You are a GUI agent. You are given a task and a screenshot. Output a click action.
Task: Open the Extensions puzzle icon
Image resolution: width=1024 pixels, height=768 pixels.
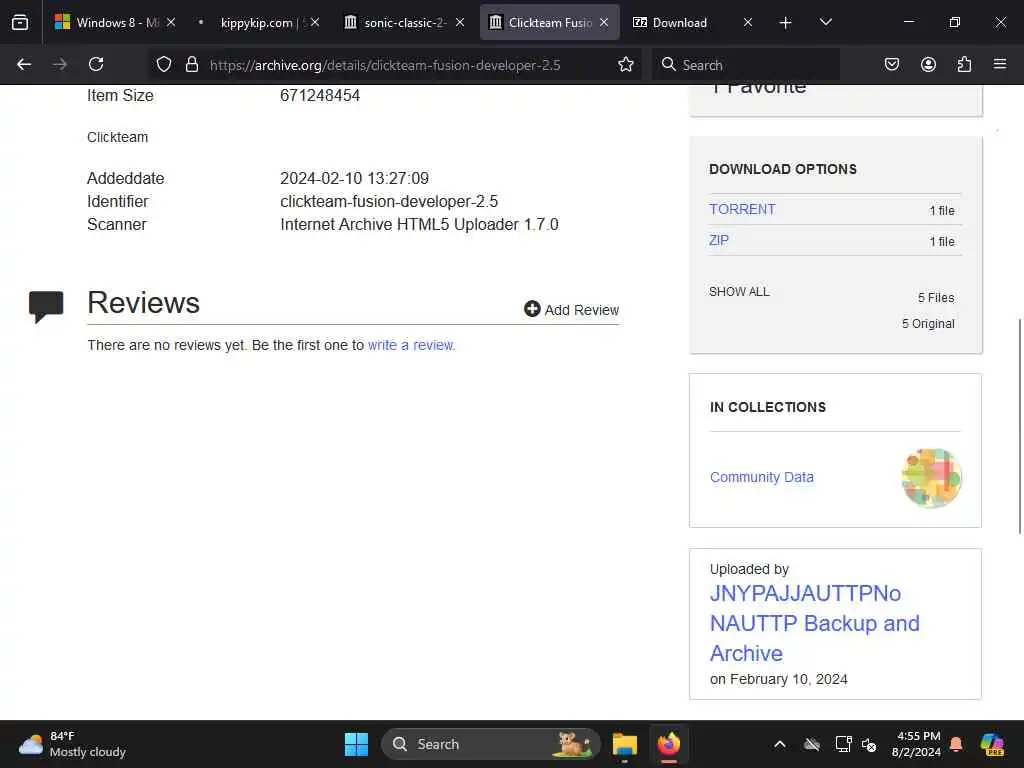[964, 64]
